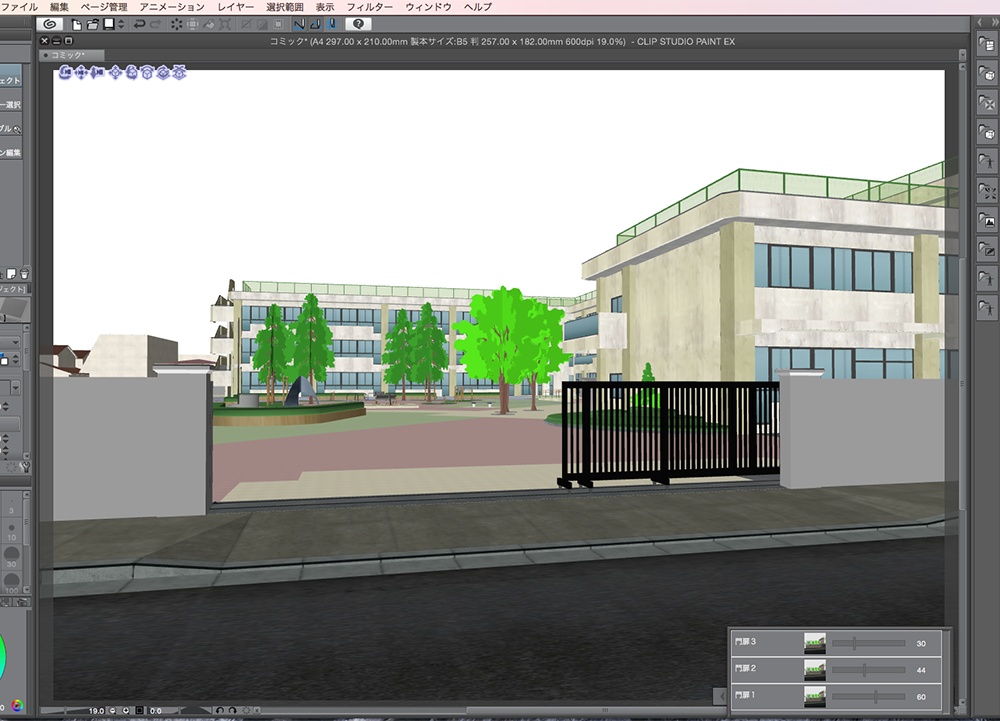The height and width of the screenshot is (721, 1000).
Task: Click the camera zoom 3D manipulator icon
Action: point(97,73)
